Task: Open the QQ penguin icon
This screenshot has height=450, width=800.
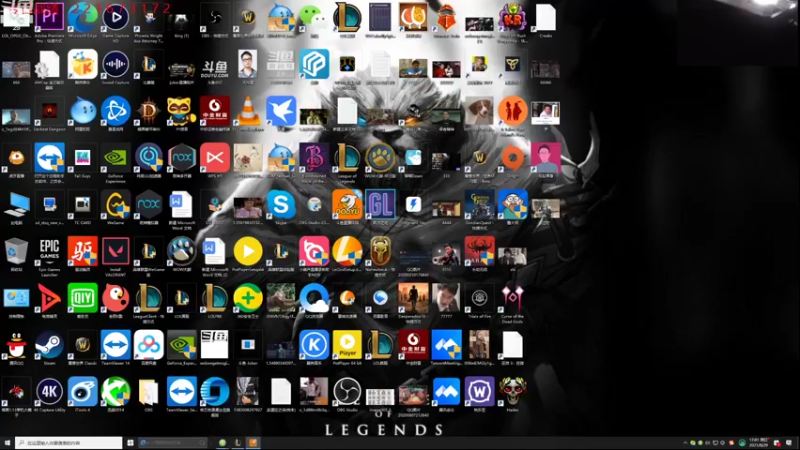Action: pos(16,345)
